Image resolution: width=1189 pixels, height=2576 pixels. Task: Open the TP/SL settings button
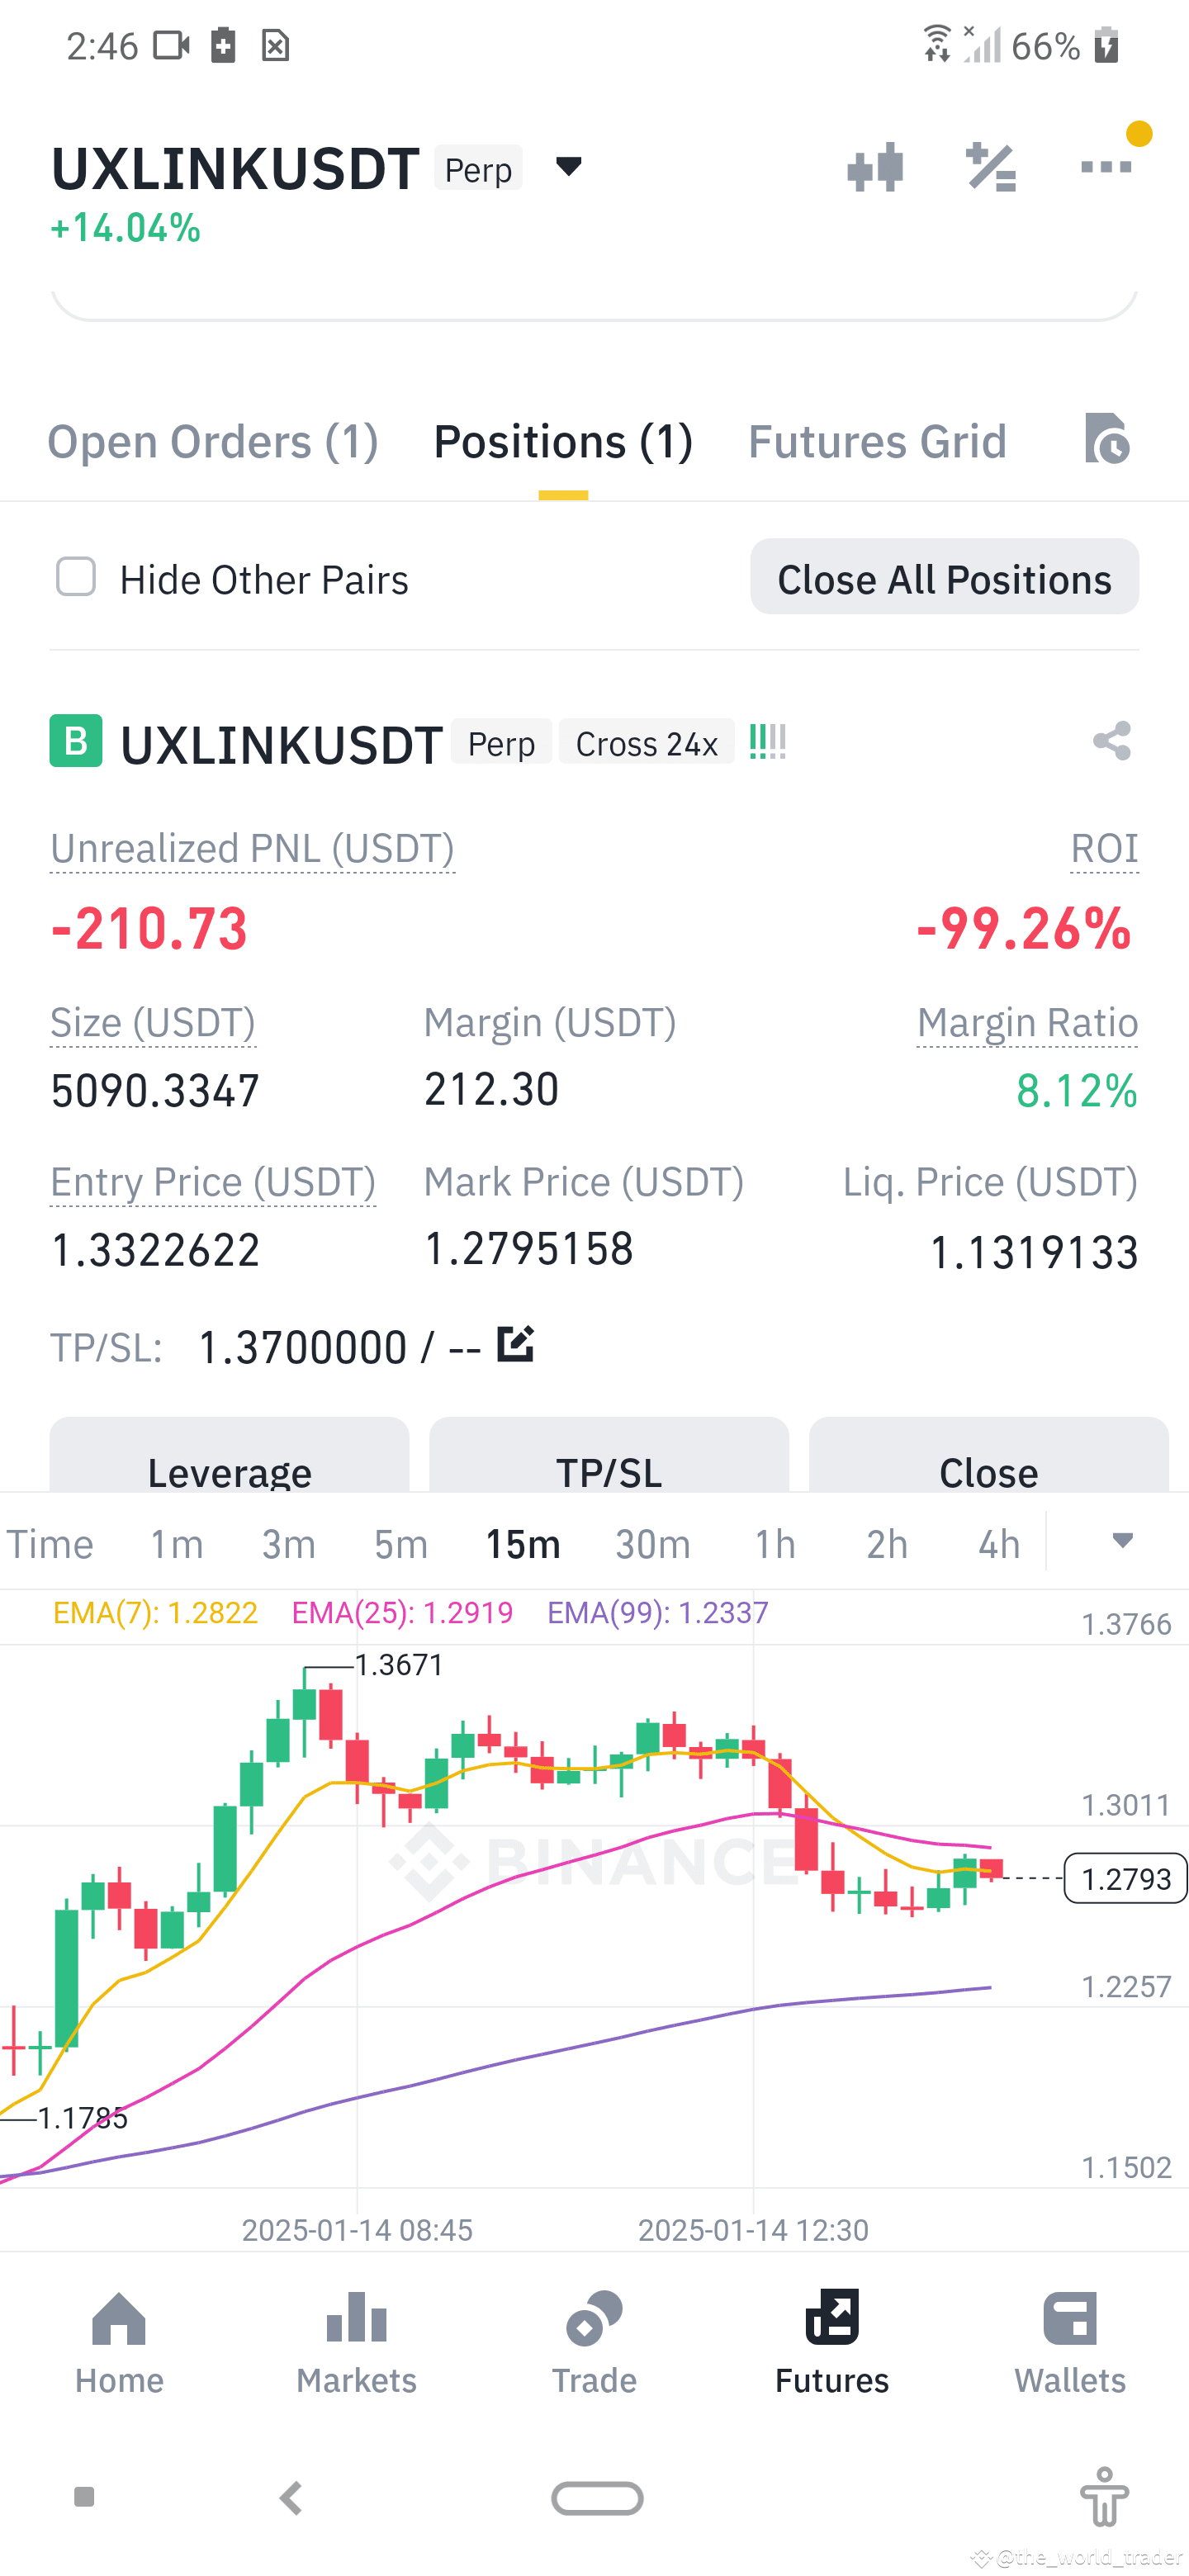pos(609,1455)
